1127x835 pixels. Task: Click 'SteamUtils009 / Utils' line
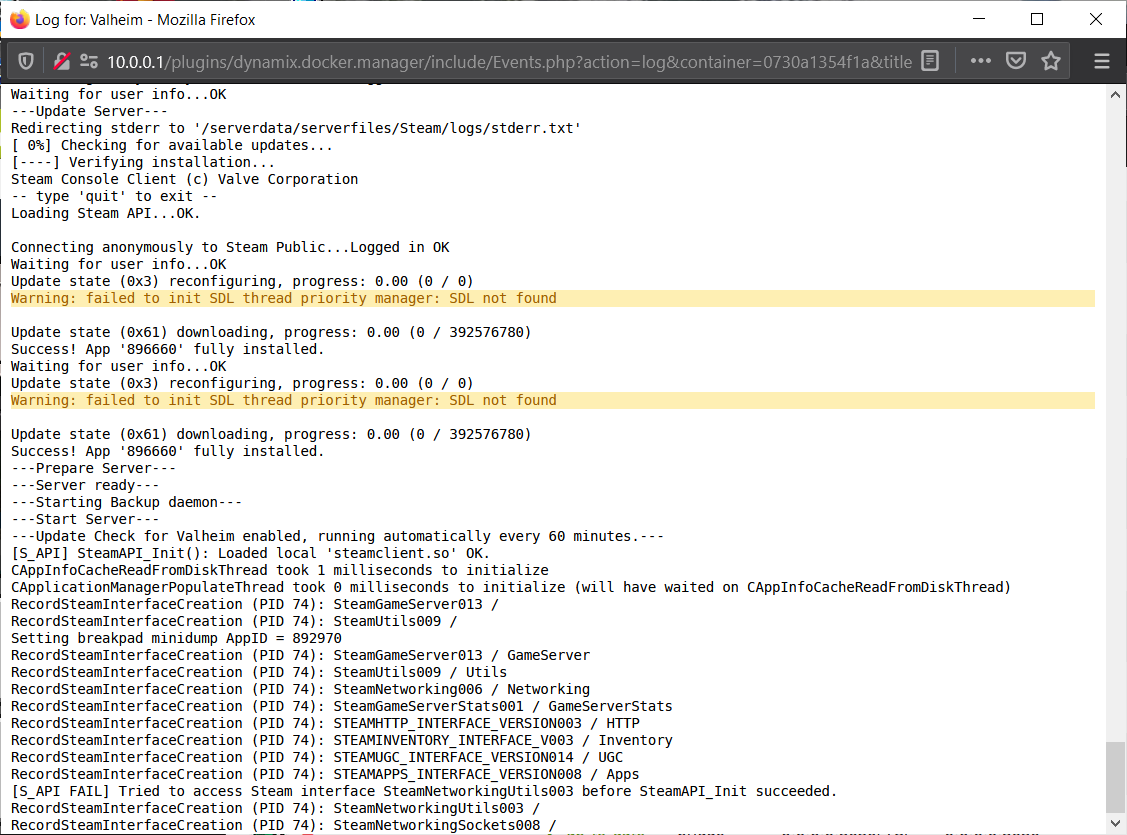(259, 673)
